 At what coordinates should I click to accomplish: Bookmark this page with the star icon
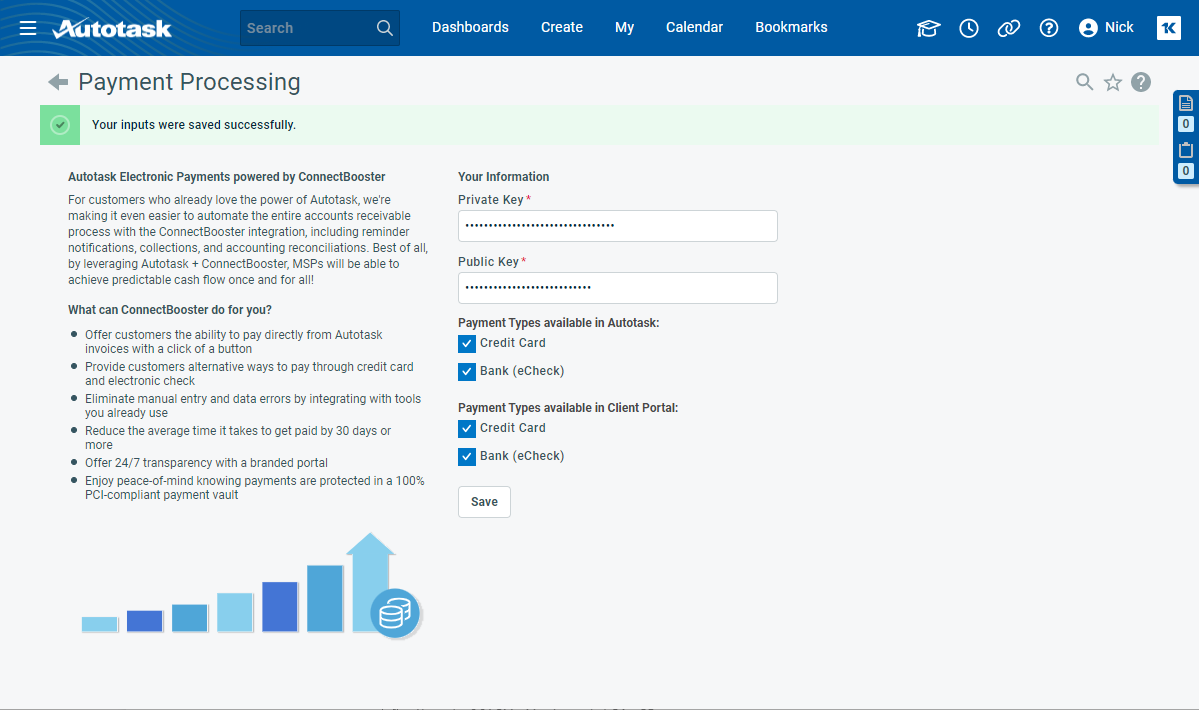(x=1113, y=82)
